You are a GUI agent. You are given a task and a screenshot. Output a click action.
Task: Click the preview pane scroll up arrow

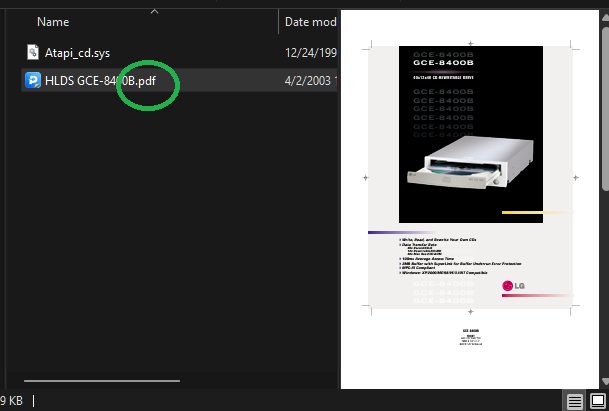pyautogui.click(x=605, y=17)
